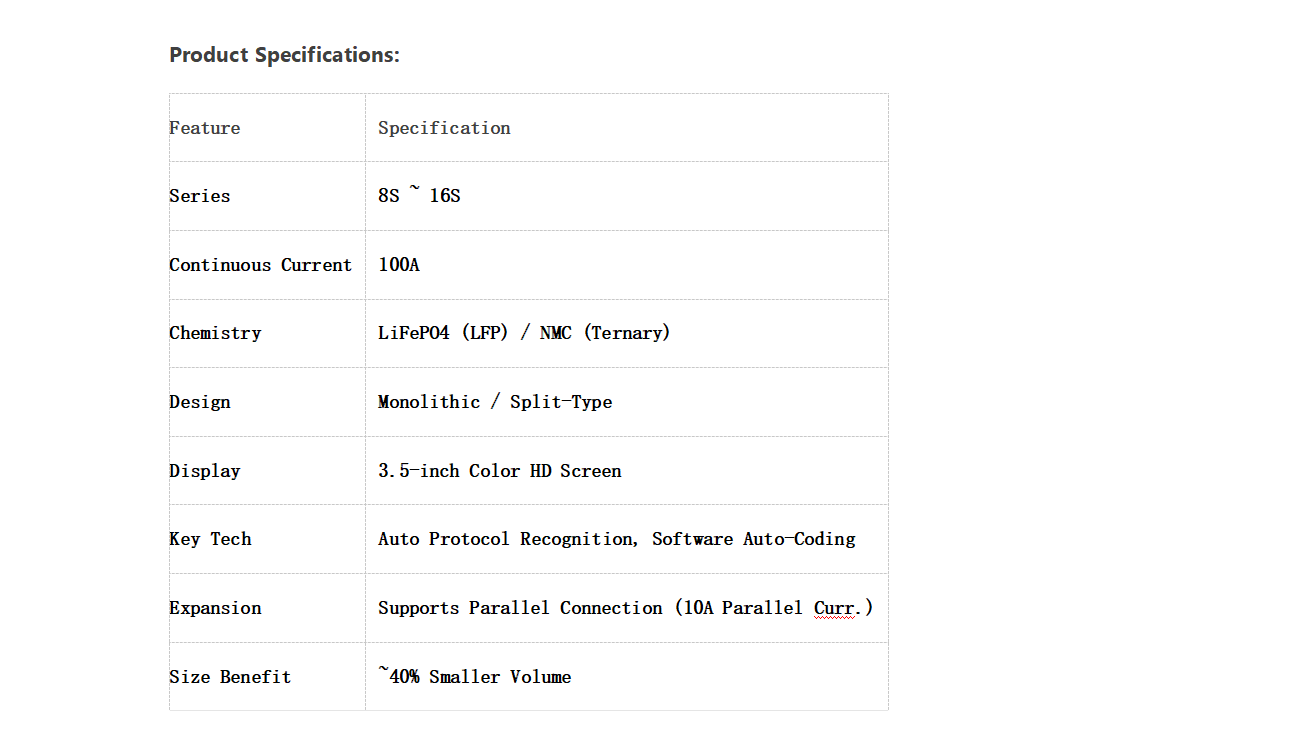Click the Key Tech row label
This screenshot has height=756, width=1315.
pyautogui.click(x=210, y=539)
